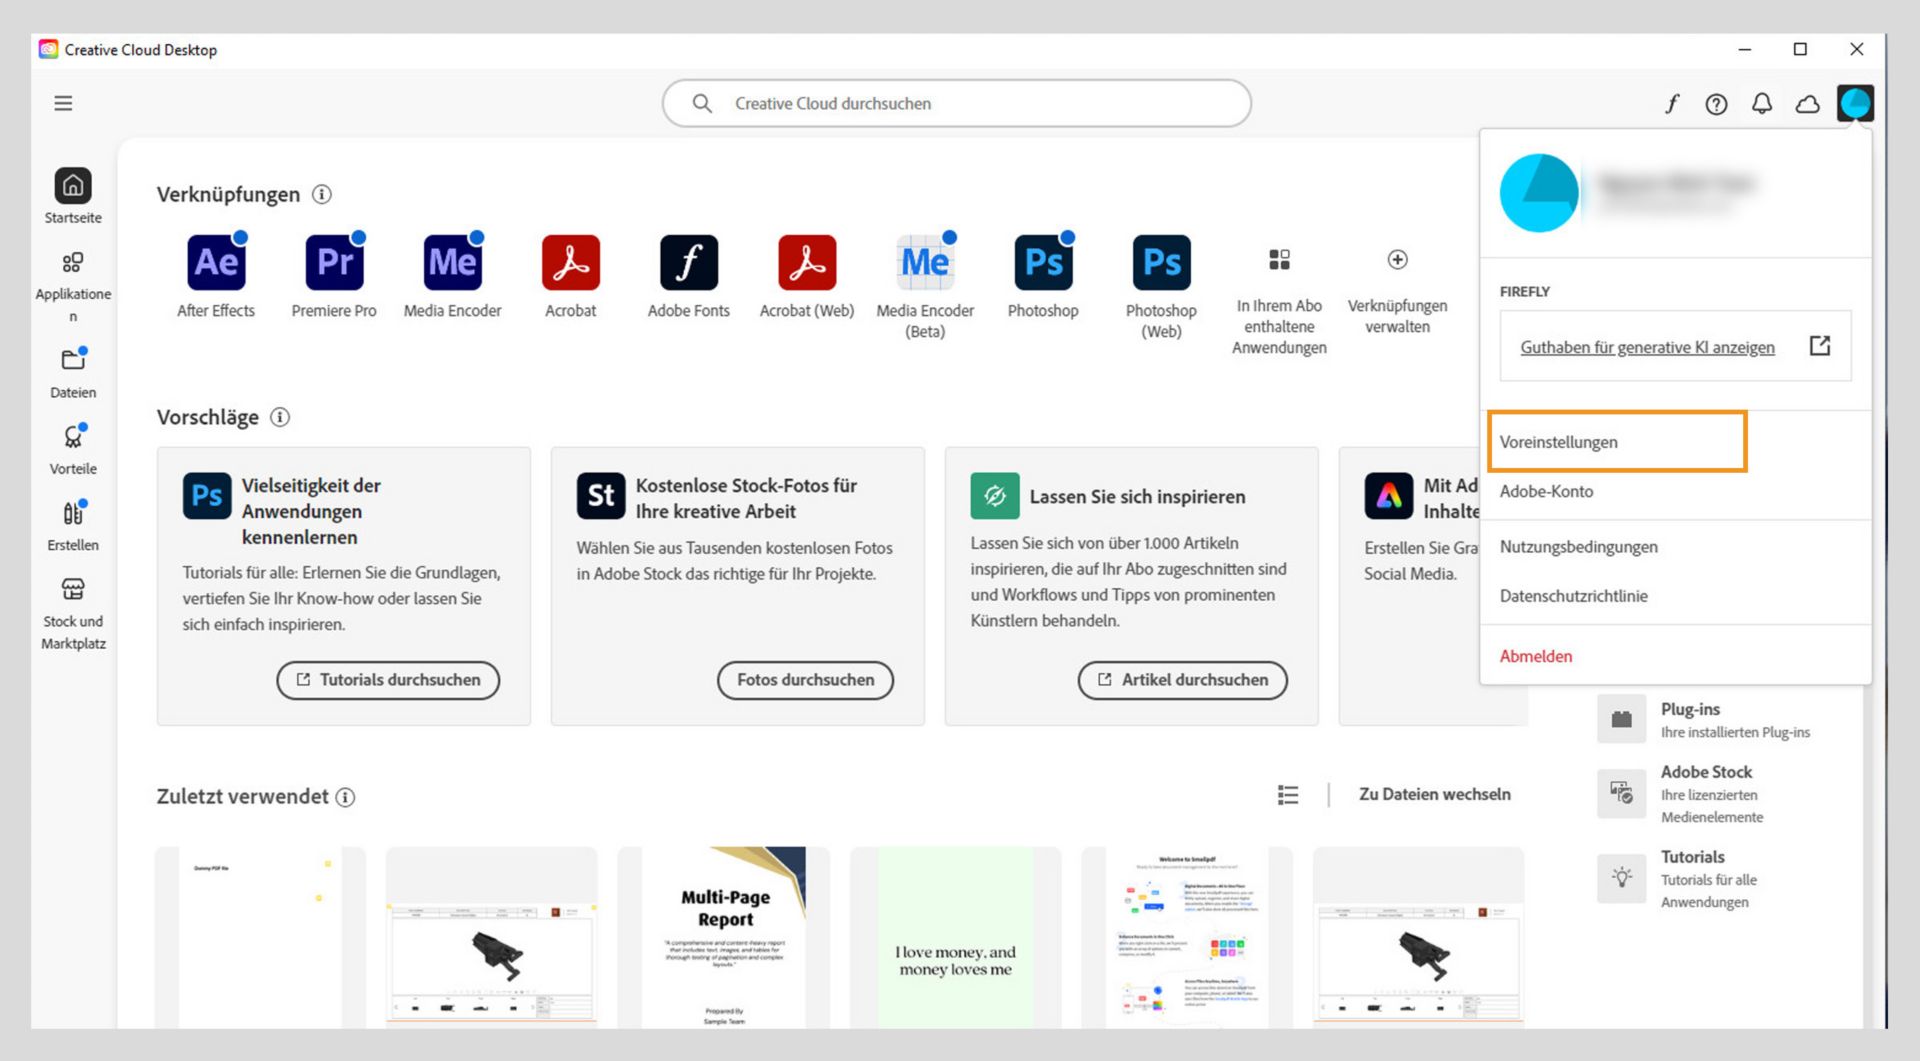
Task: Open the Multi-Page Report recent file
Action: pyautogui.click(x=723, y=937)
